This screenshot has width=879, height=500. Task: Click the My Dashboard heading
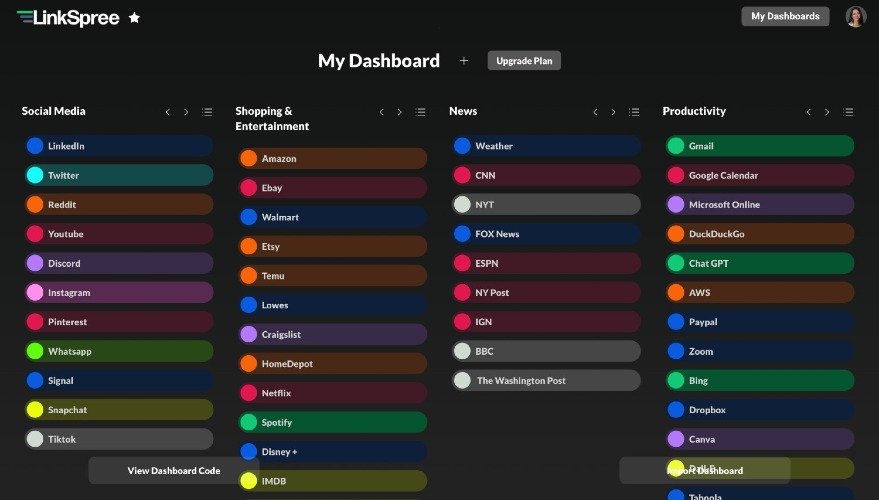click(379, 61)
